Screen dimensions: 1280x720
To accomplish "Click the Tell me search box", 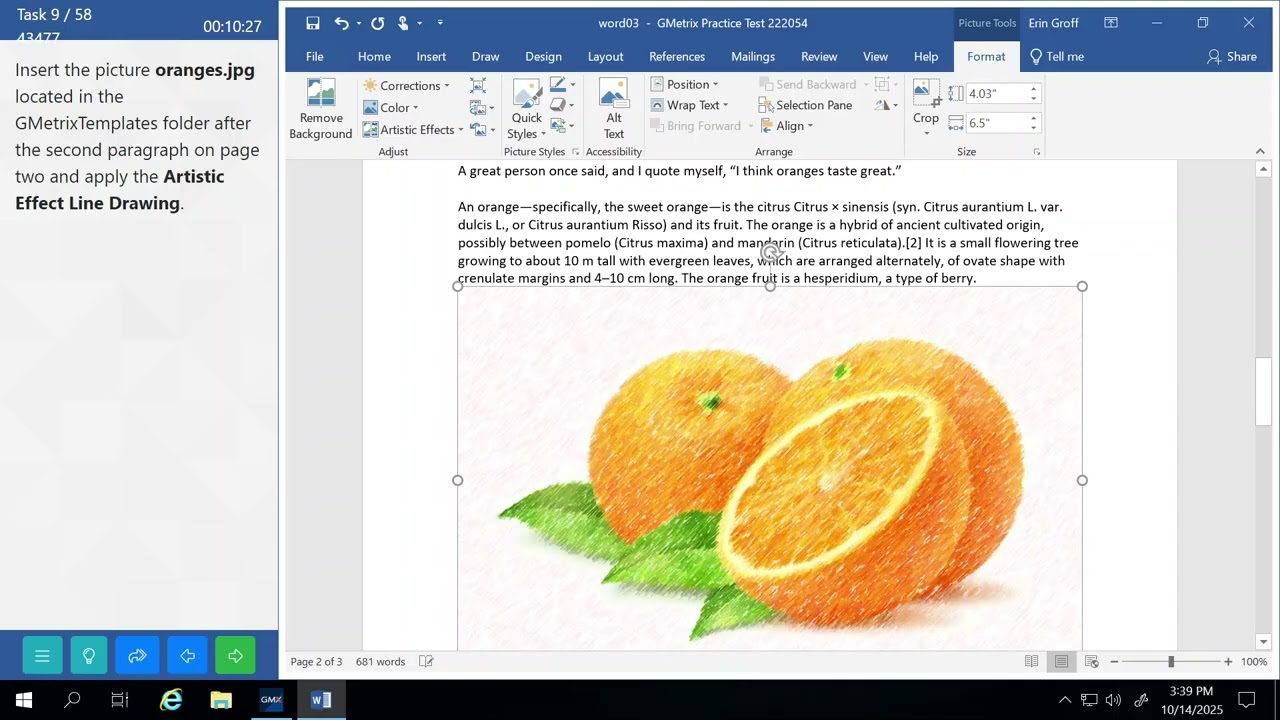I will point(1057,57).
